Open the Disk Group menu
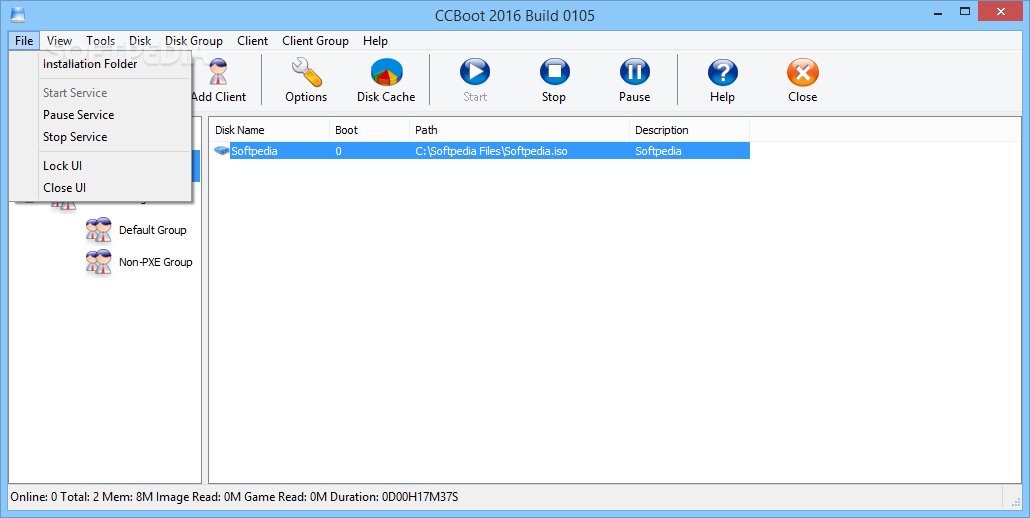1030x518 pixels. point(194,41)
